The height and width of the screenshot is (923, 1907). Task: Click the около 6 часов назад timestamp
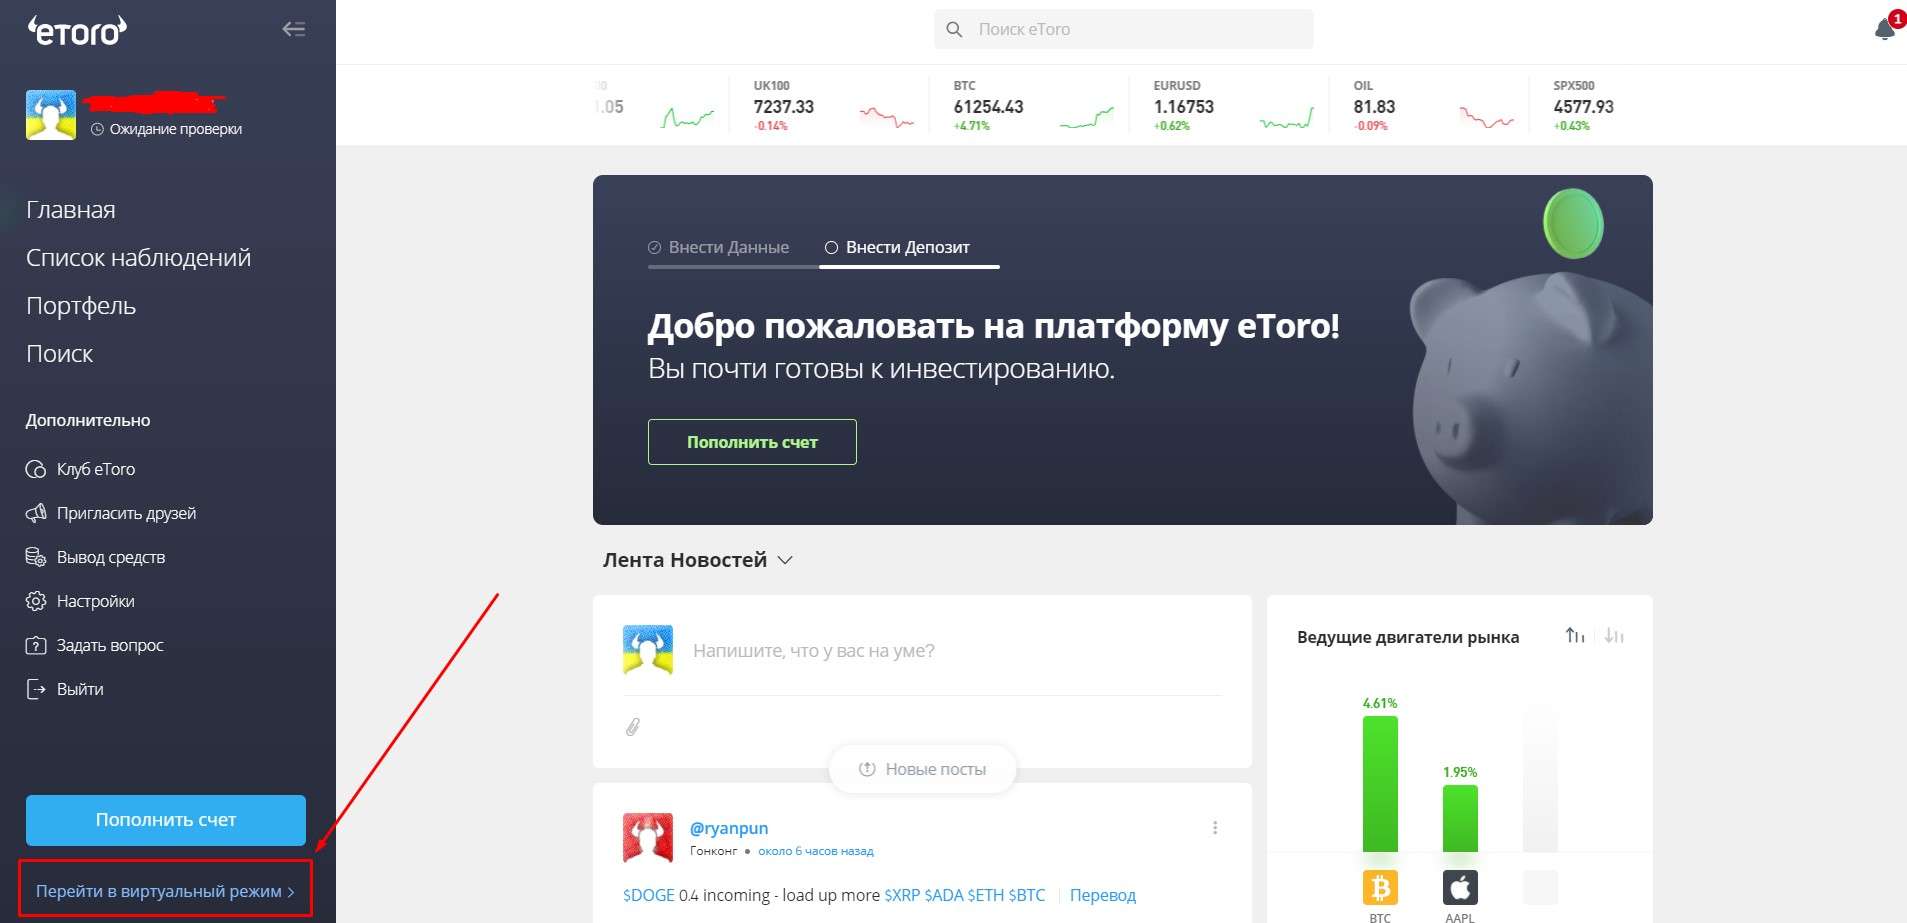(816, 851)
